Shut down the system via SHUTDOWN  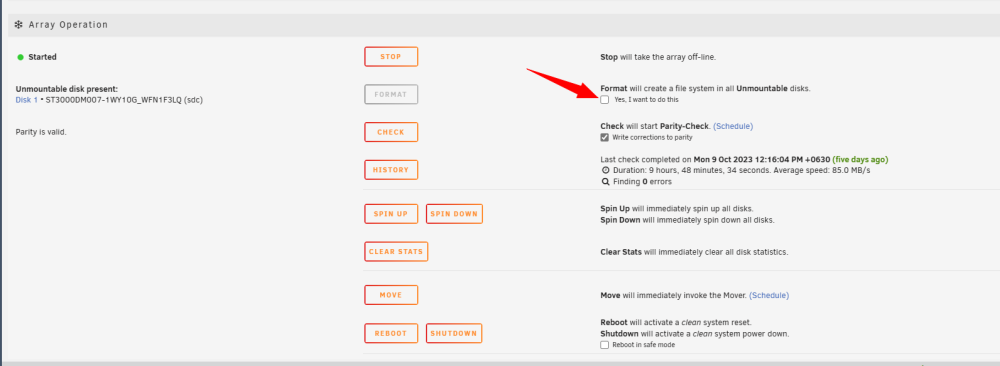(x=454, y=333)
